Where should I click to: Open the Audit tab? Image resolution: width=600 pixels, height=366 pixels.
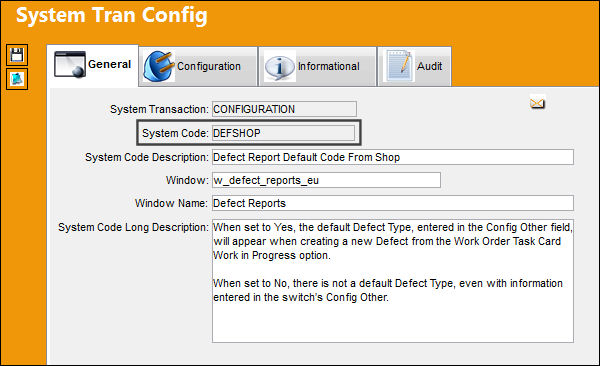(414, 67)
